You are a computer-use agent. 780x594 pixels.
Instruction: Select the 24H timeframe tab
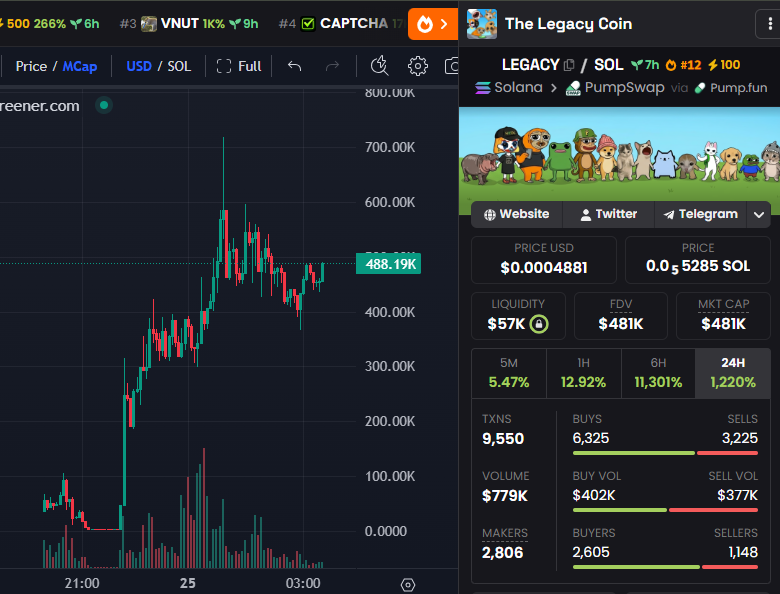(733, 373)
